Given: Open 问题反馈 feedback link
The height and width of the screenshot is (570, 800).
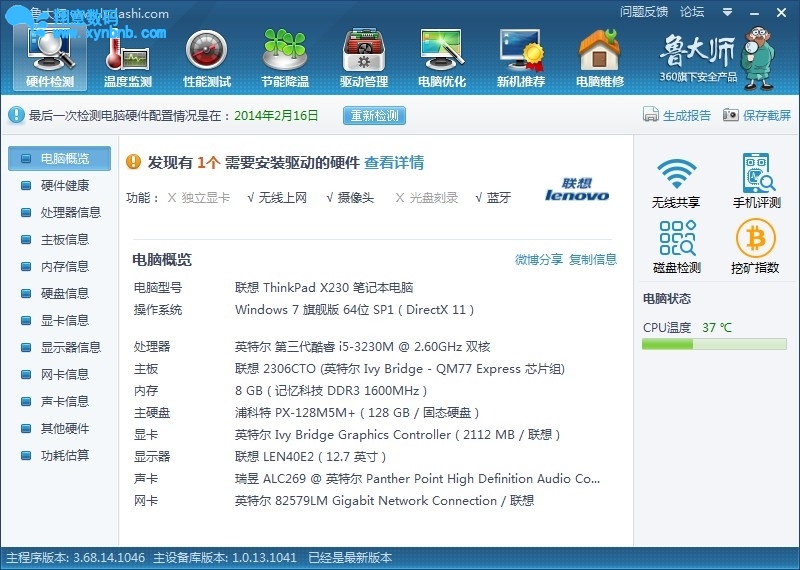Looking at the screenshot, I should [x=644, y=12].
